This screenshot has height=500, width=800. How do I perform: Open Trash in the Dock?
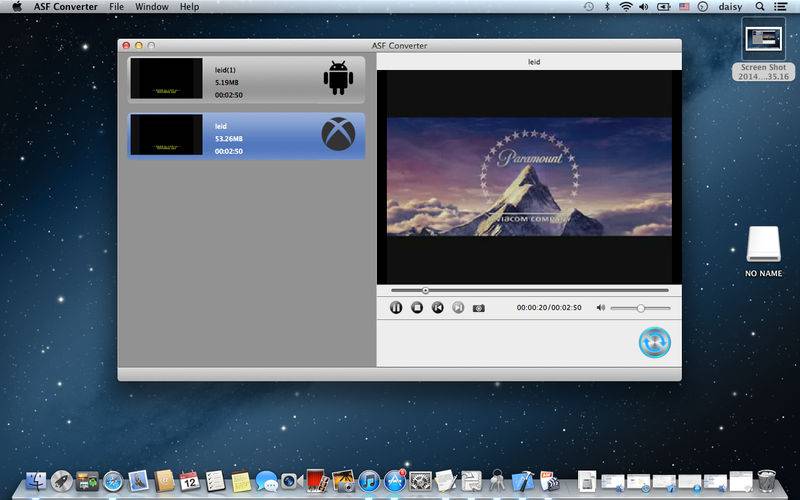point(766,481)
